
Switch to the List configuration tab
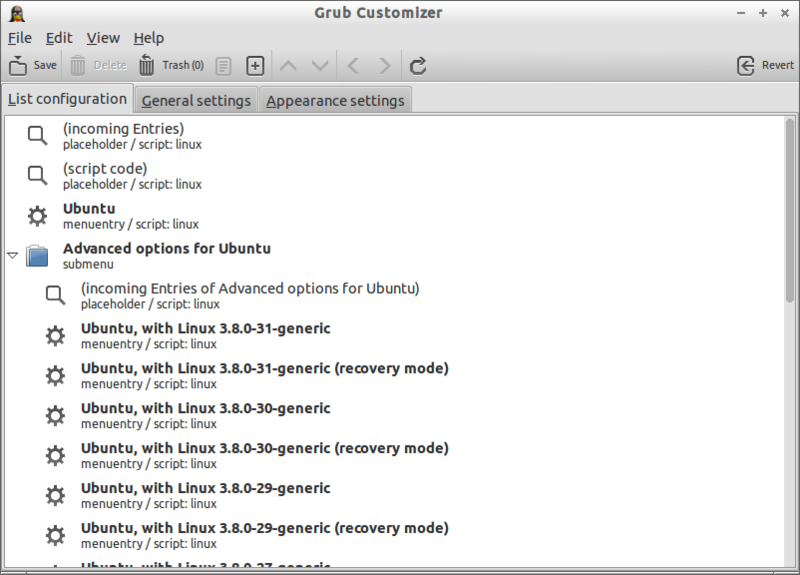[67, 98]
